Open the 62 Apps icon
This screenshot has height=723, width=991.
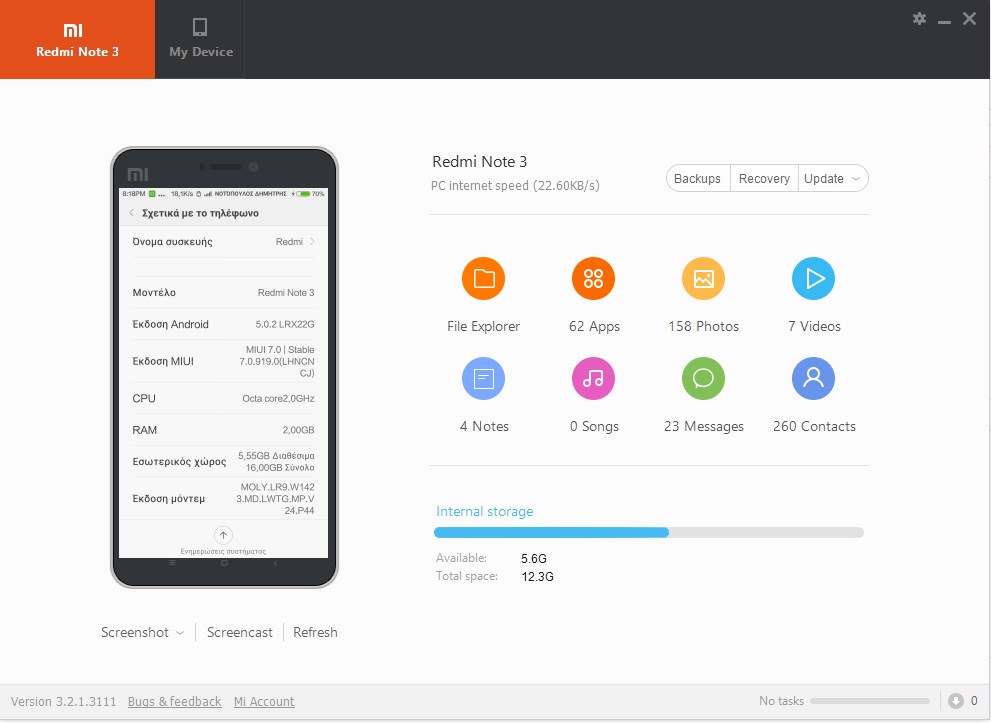[593, 279]
